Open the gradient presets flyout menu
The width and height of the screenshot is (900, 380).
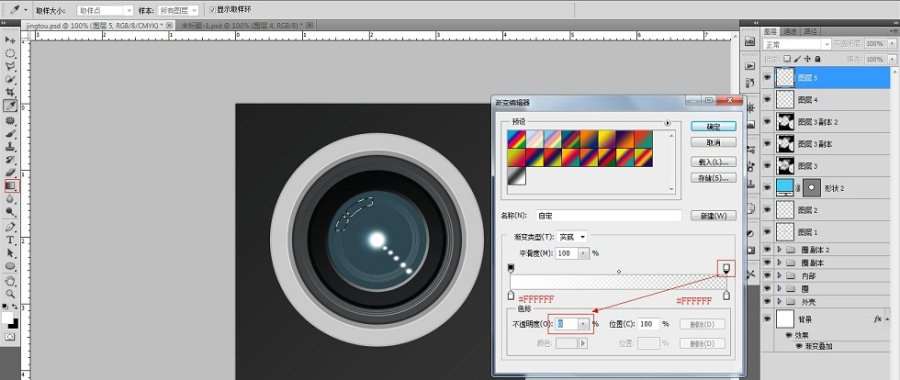tap(668, 123)
